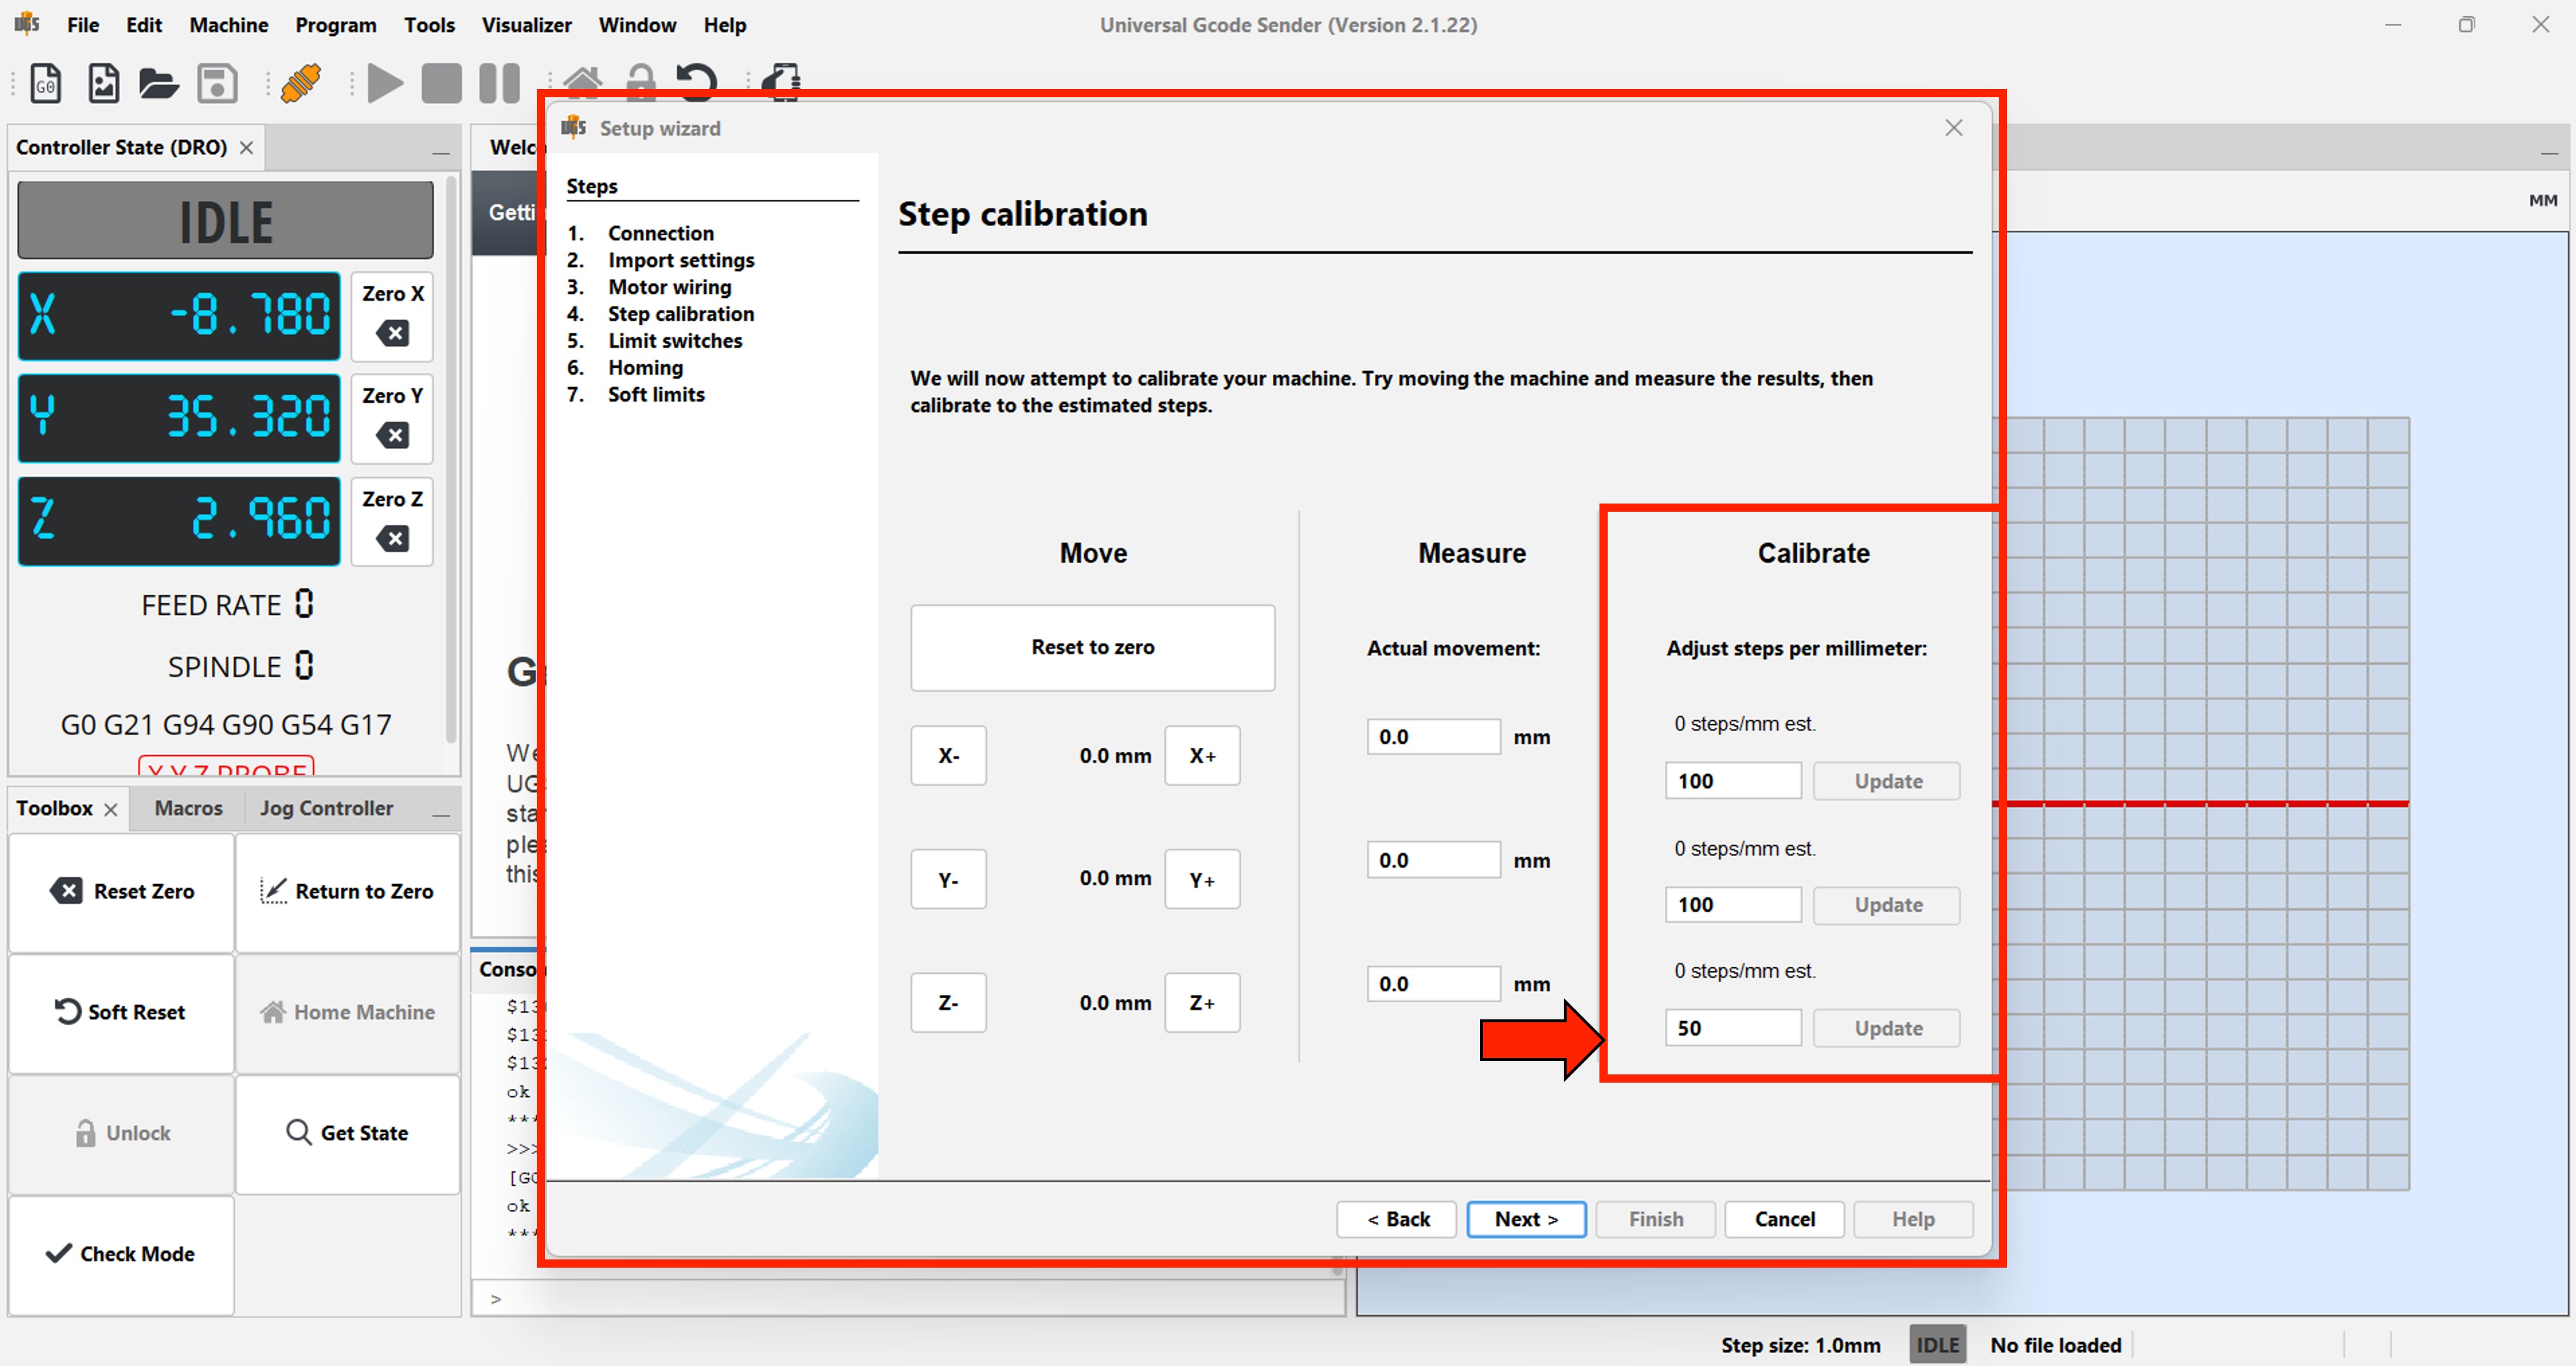This screenshot has width=2576, height=1366.
Task: Click the Z steps per millimeter field
Action: (x=1732, y=1028)
